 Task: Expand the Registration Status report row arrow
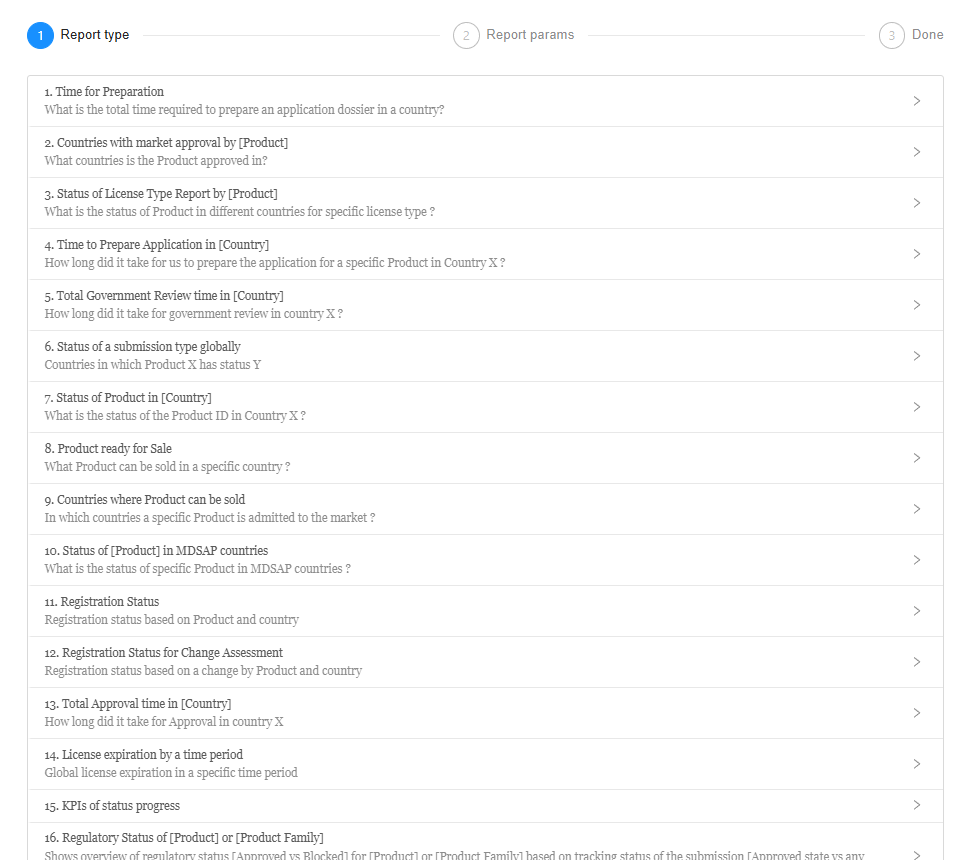(x=916, y=611)
